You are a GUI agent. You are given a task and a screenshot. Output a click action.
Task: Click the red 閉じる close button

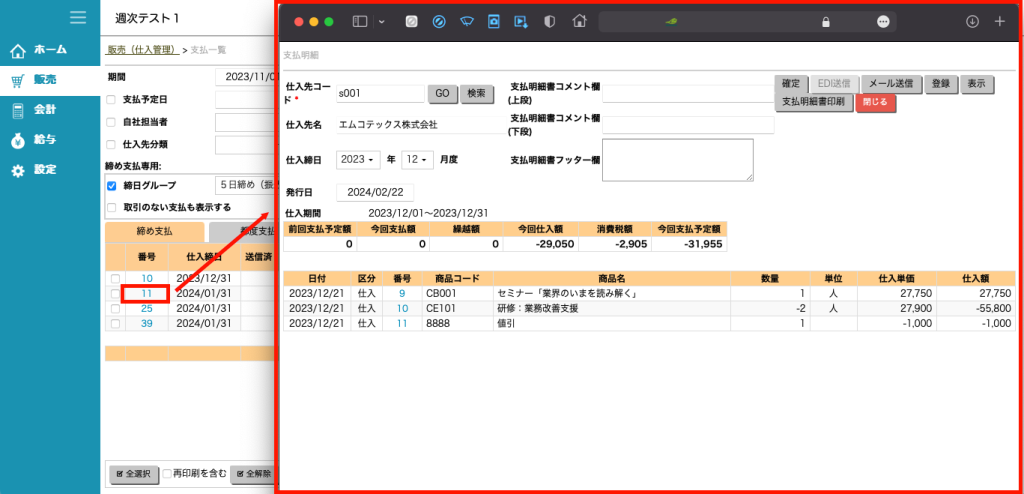[x=875, y=103]
